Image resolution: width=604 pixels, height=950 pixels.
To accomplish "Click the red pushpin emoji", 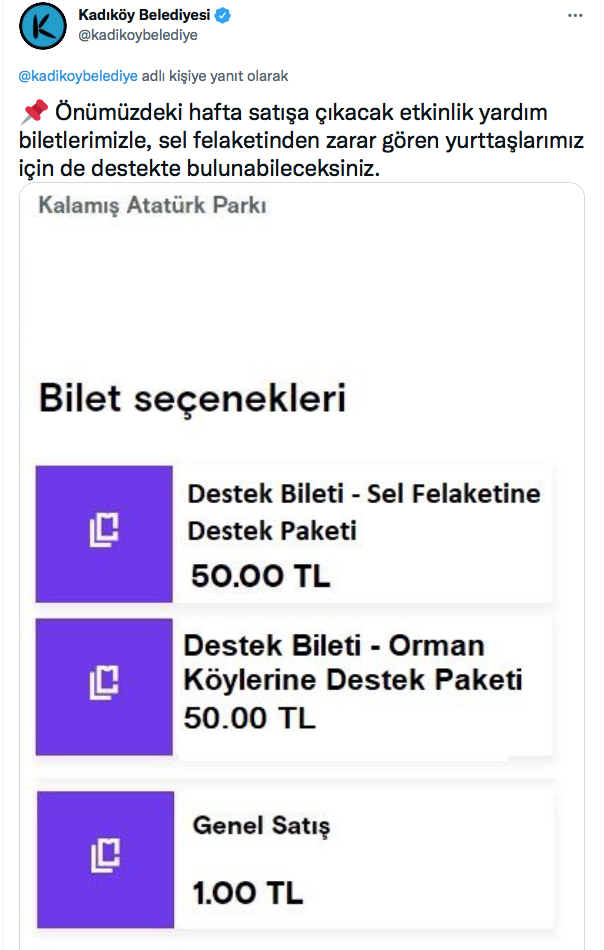I will 34,113.
